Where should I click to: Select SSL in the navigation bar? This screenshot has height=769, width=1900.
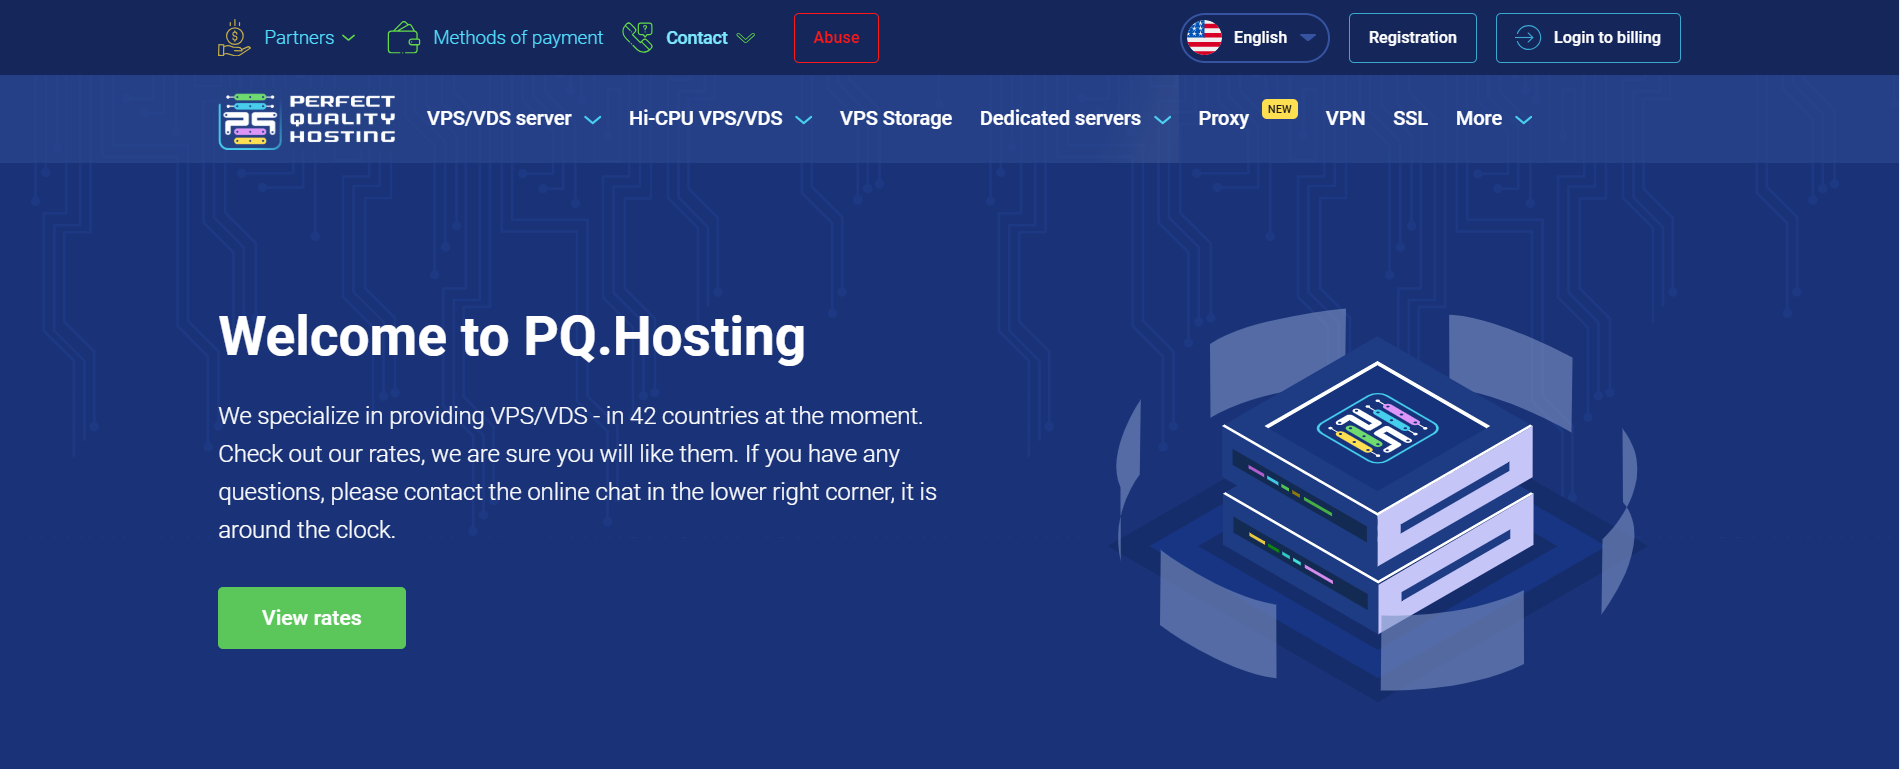(x=1410, y=119)
